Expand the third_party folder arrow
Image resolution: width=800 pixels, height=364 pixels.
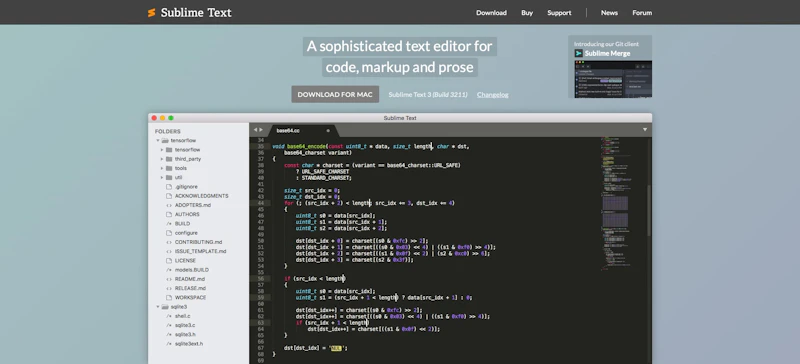click(162, 159)
